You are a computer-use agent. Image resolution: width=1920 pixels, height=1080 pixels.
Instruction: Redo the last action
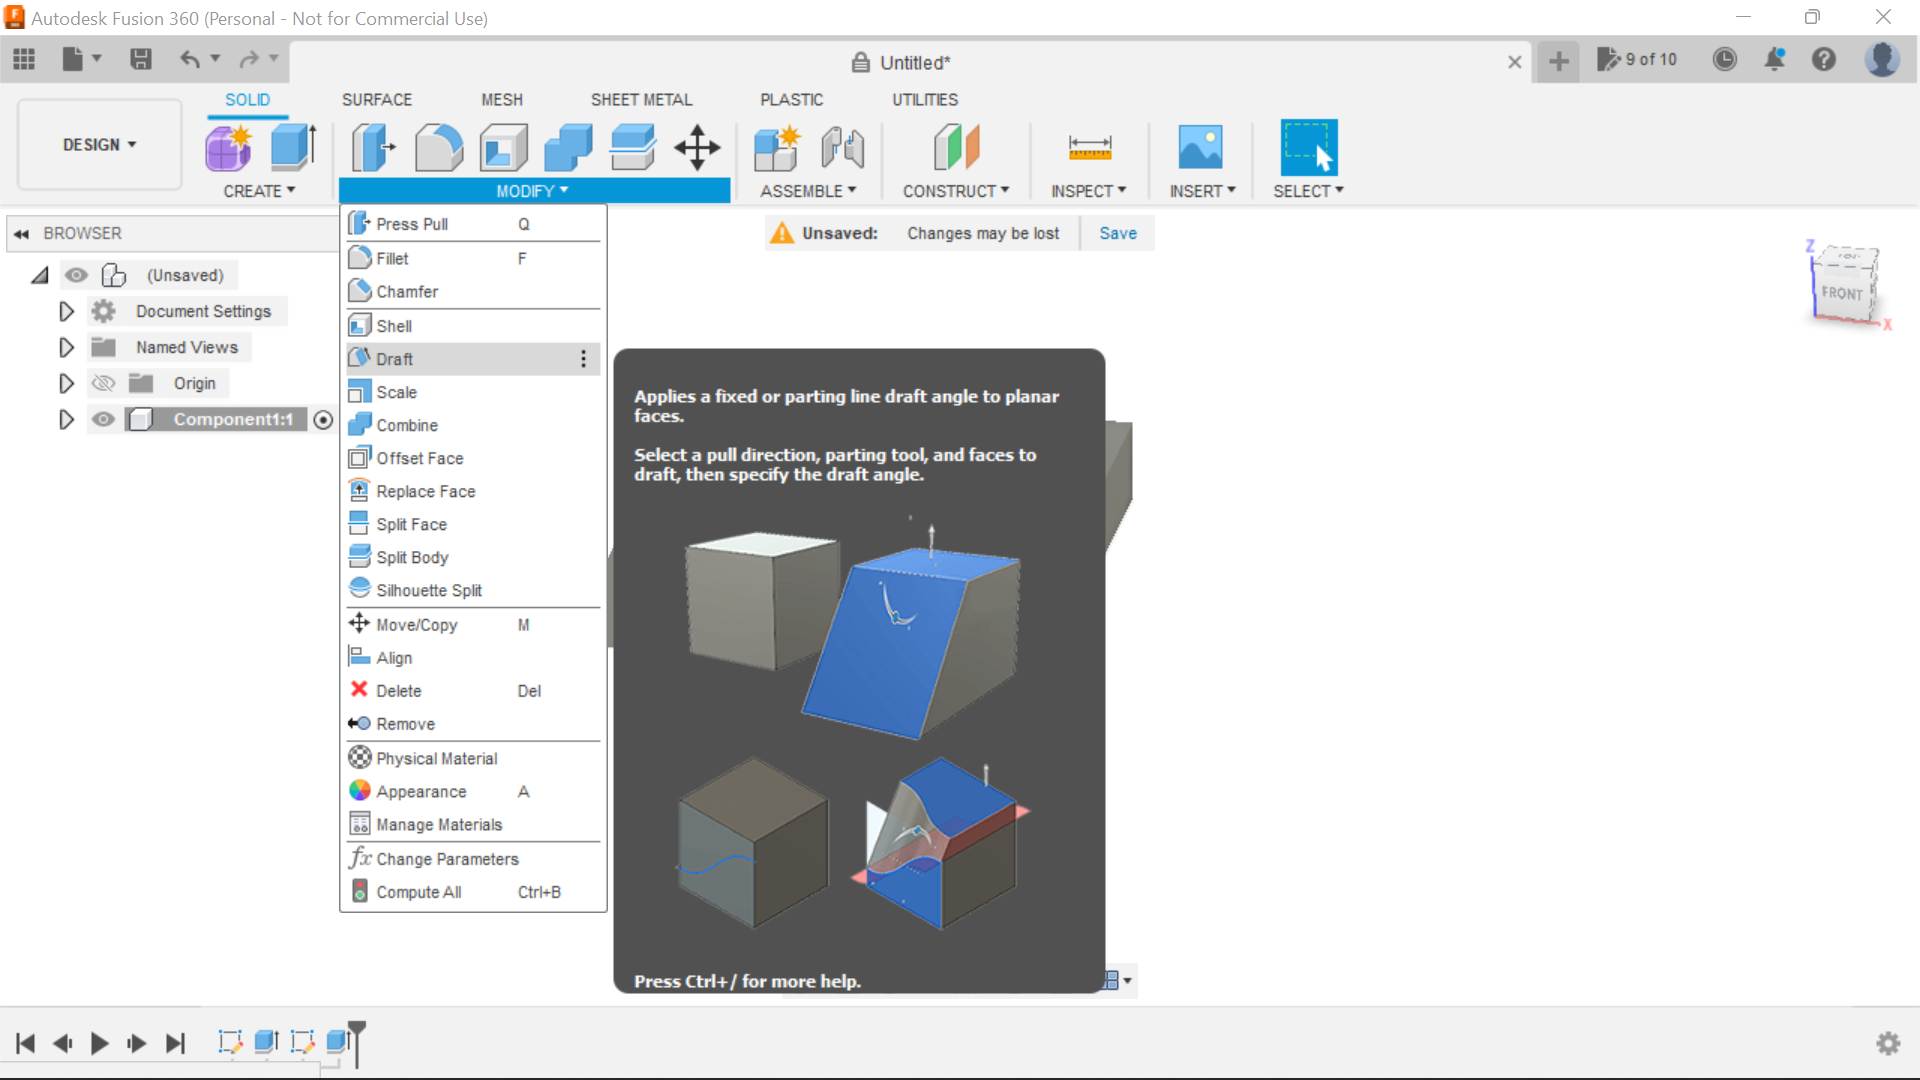(x=249, y=60)
